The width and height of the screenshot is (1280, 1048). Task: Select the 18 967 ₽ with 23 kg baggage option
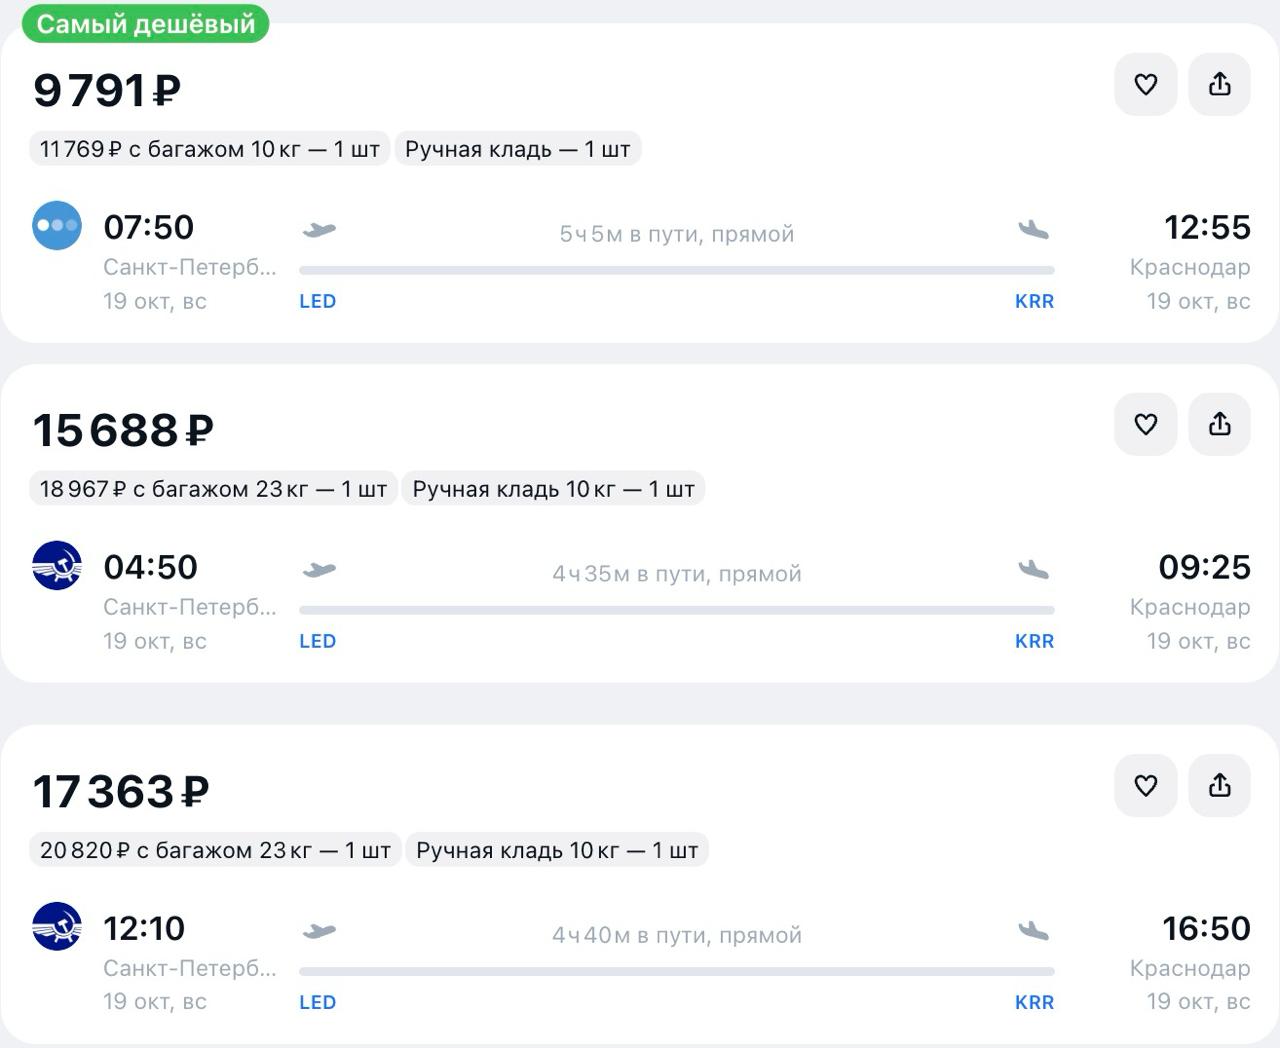[213, 489]
